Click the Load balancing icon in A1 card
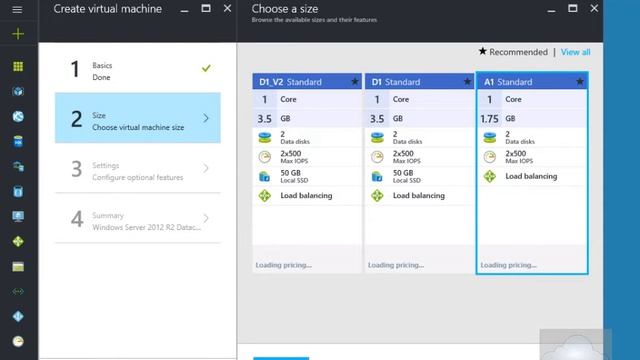Viewport: 640px width, 360px height. click(x=490, y=176)
